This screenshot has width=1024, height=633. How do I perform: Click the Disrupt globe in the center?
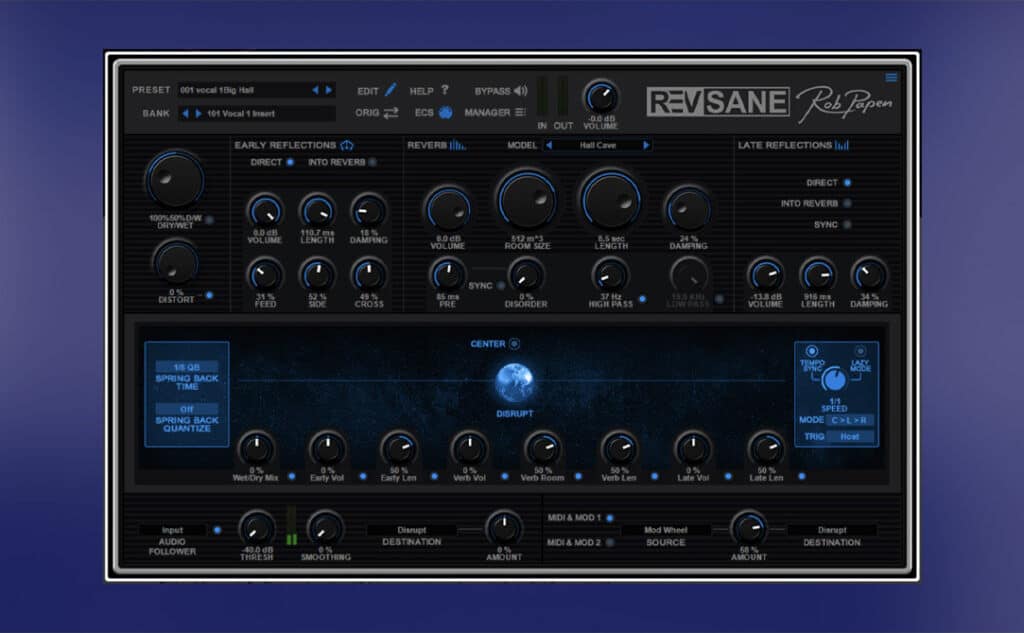[514, 383]
